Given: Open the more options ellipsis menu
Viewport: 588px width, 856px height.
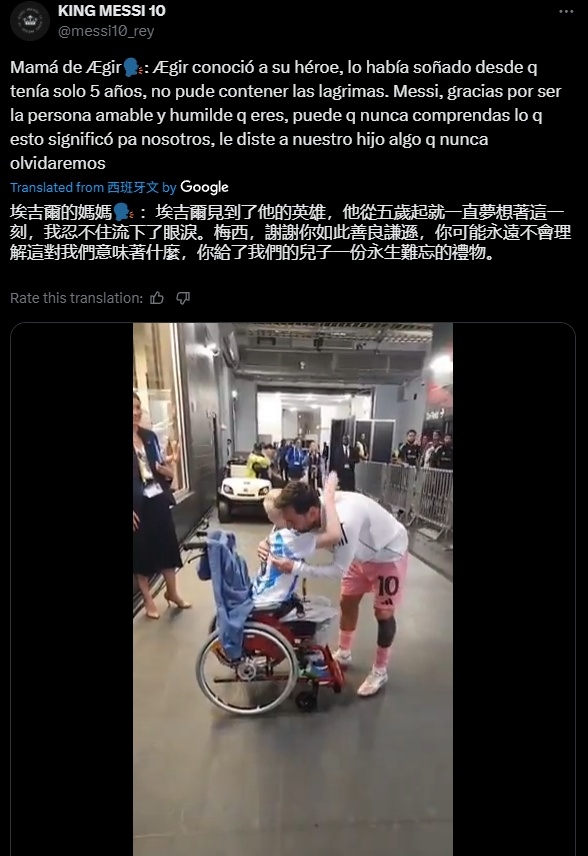Looking at the screenshot, I should point(566,11).
